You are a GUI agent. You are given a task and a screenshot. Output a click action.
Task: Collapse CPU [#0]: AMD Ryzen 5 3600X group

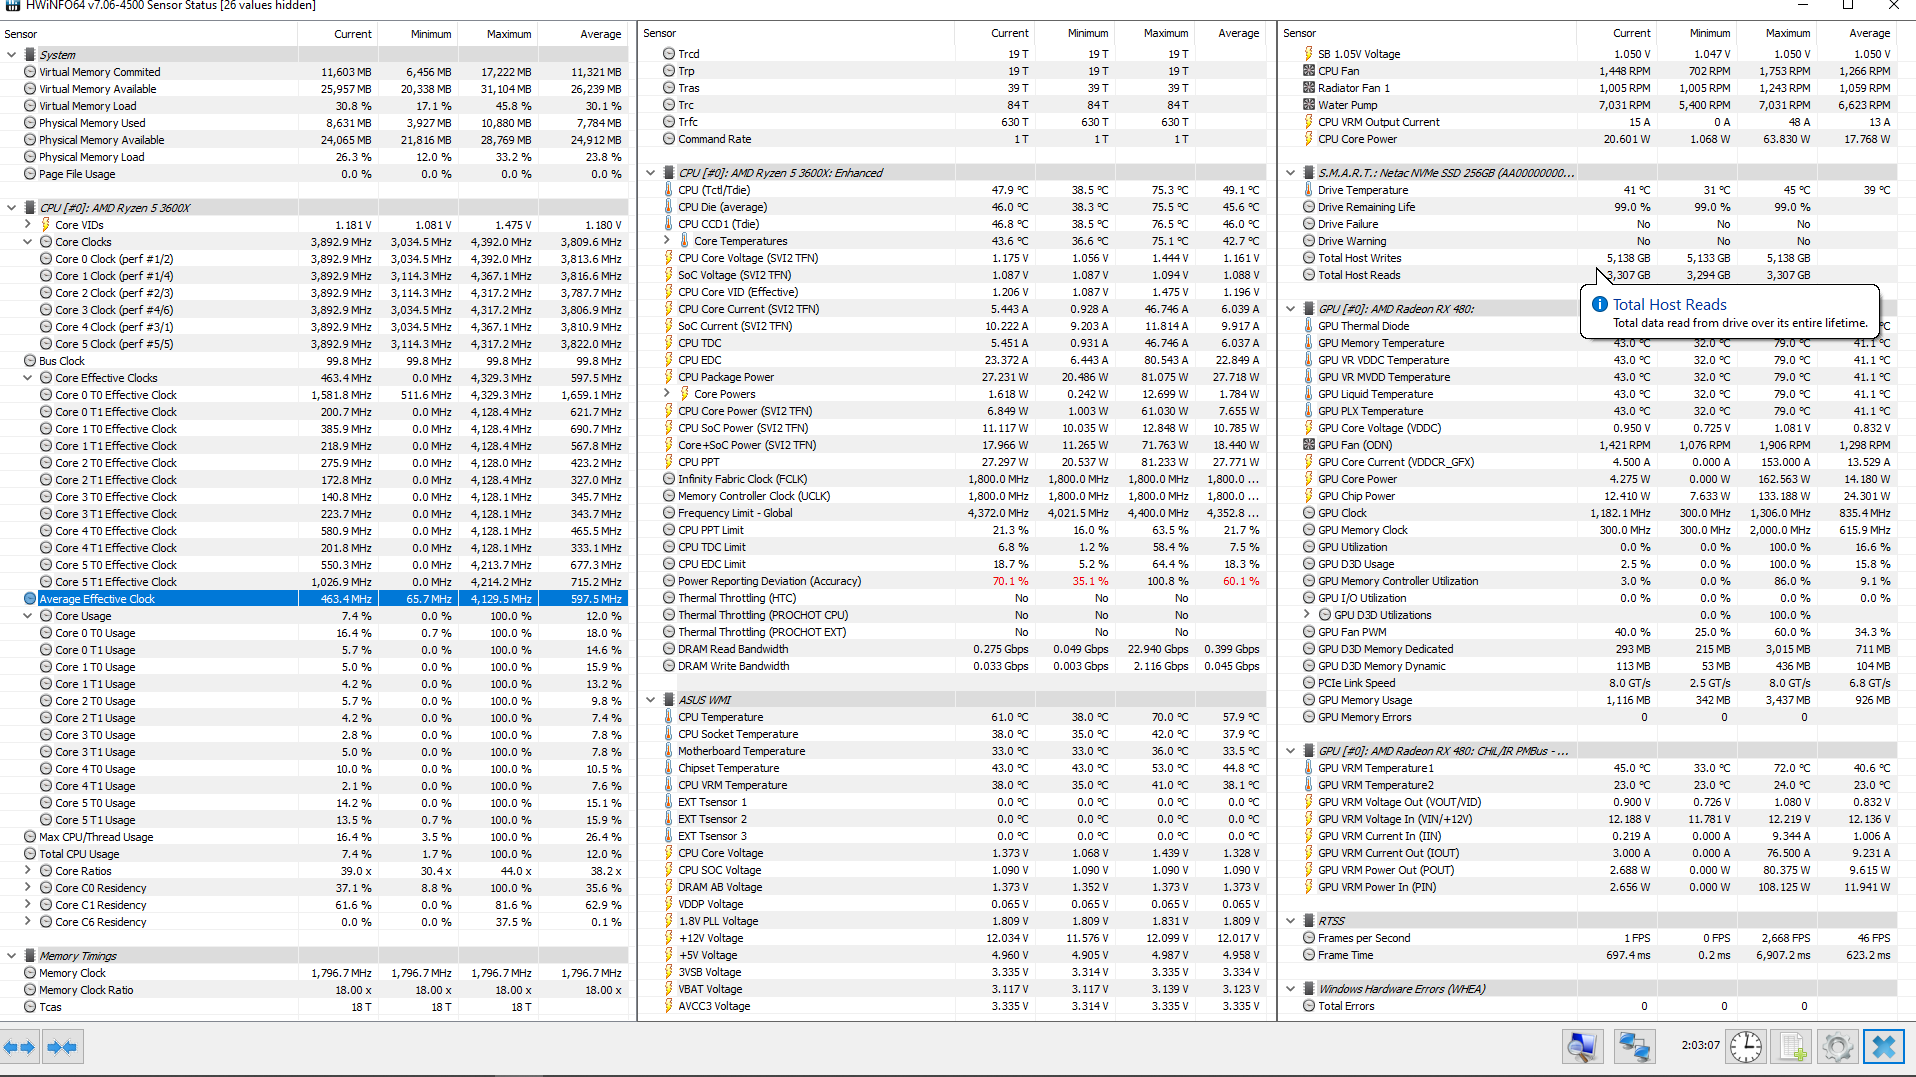pos(11,208)
